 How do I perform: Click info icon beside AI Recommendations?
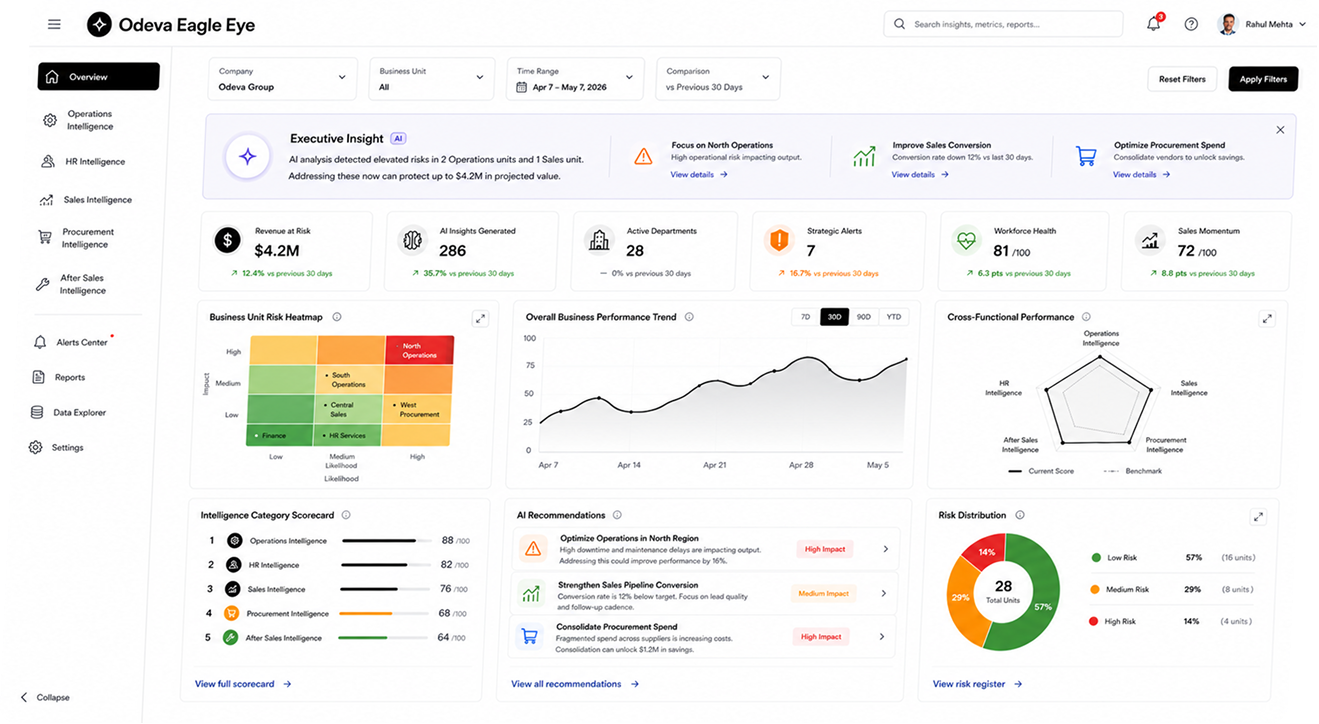pos(617,515)
